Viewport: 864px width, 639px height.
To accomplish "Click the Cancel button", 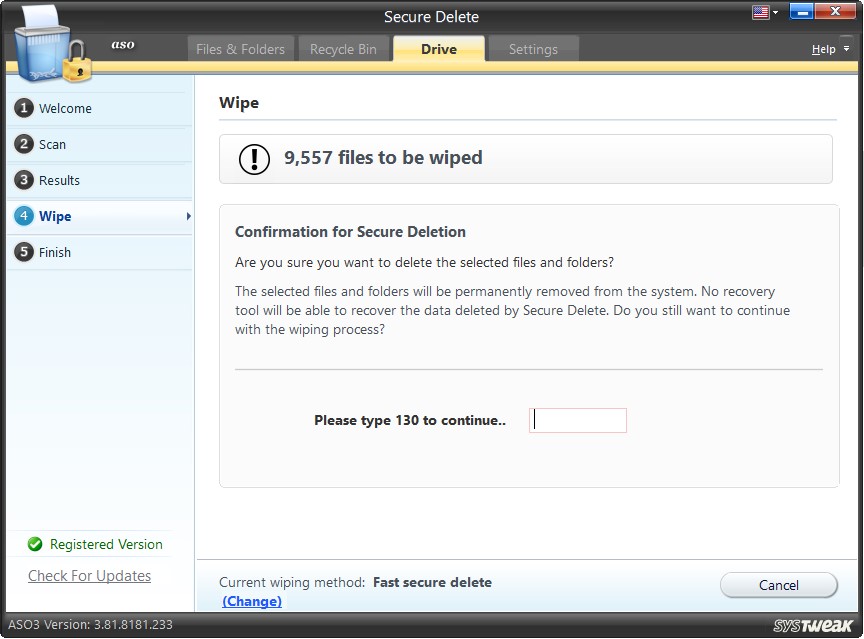I will (778, 585).
